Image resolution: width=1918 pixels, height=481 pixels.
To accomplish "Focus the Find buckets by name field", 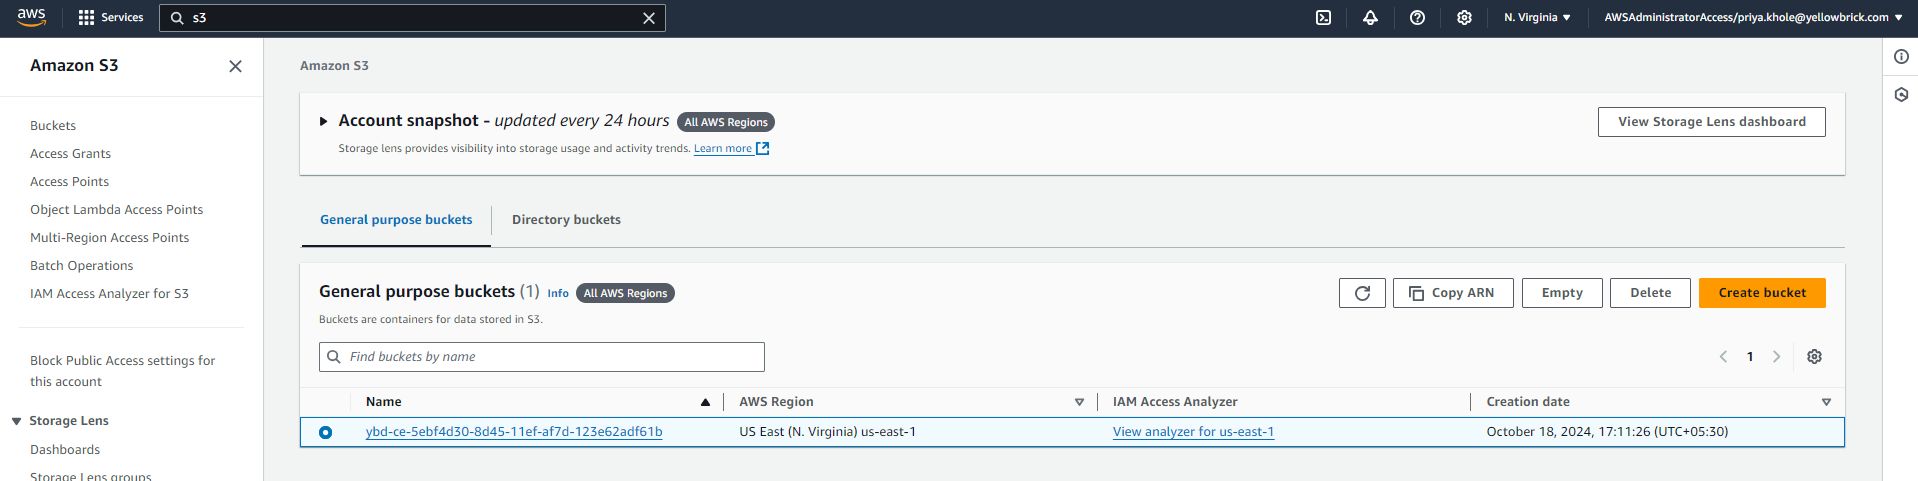I will [x=550, y=357].
